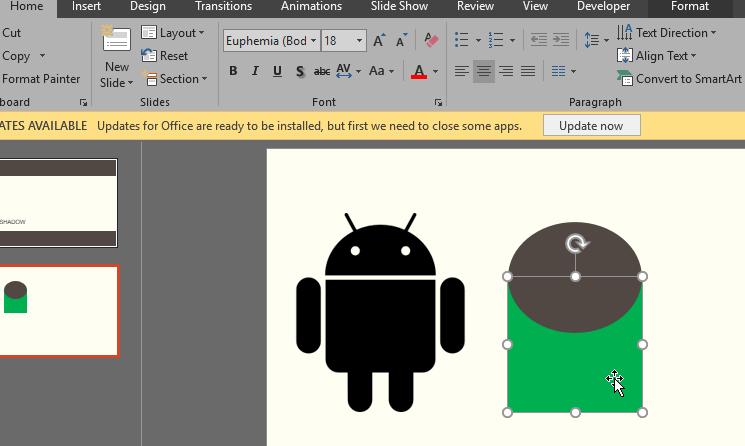
Task: Toggle underline formatting
Action: pos(277,71)
